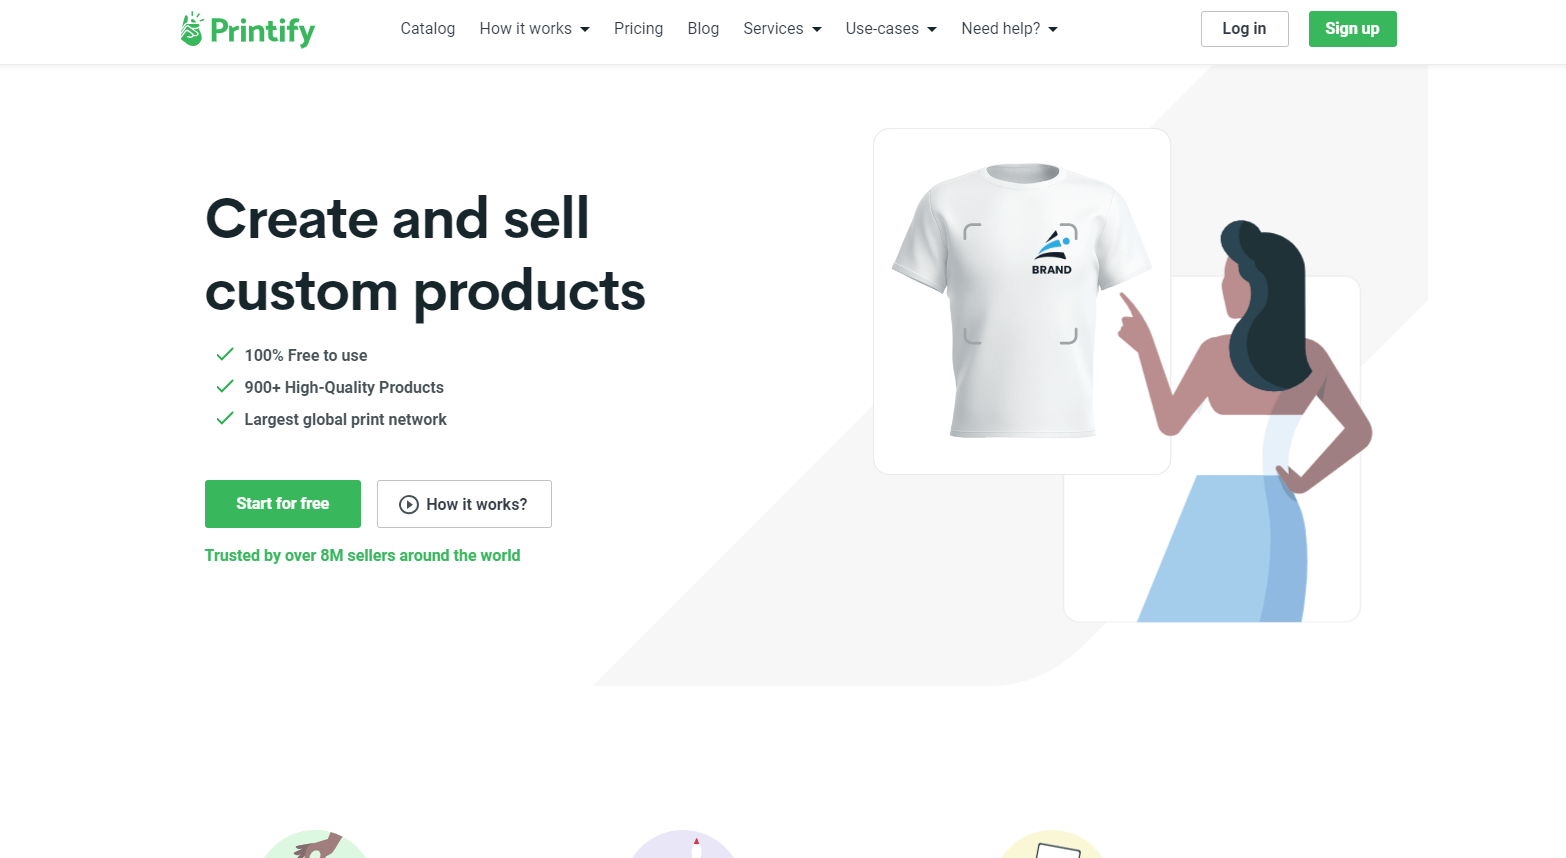
Task: Click the green Sign up button
Action: pos(1352,29)
